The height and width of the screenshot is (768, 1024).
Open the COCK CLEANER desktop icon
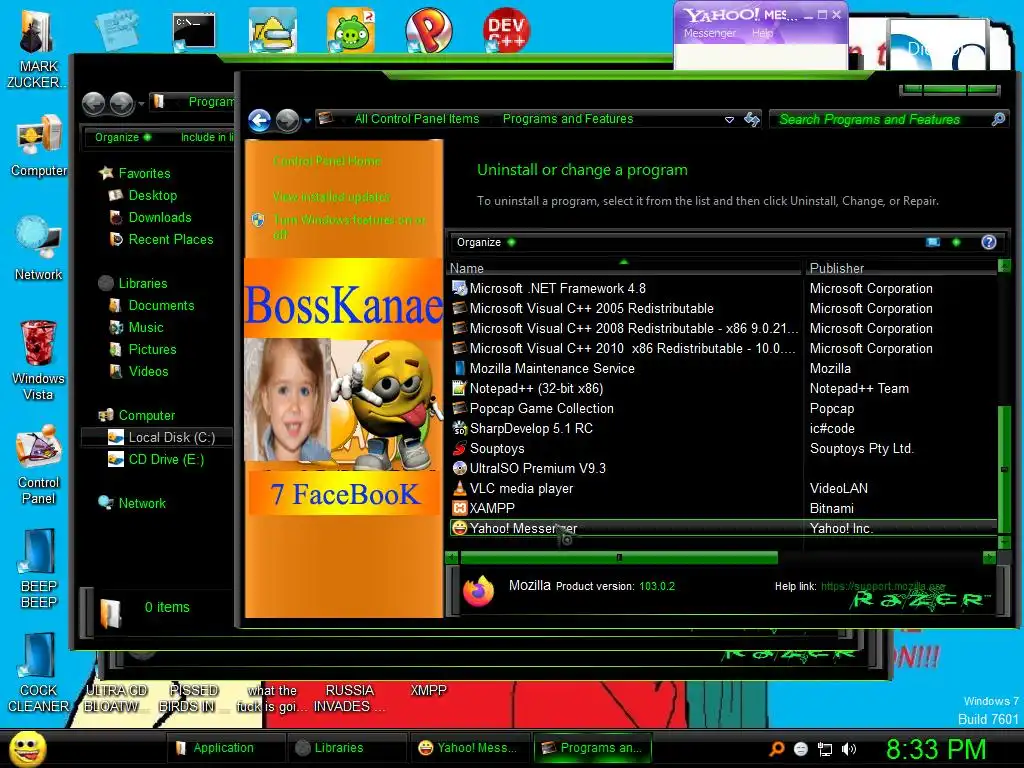tap(39, 673)
